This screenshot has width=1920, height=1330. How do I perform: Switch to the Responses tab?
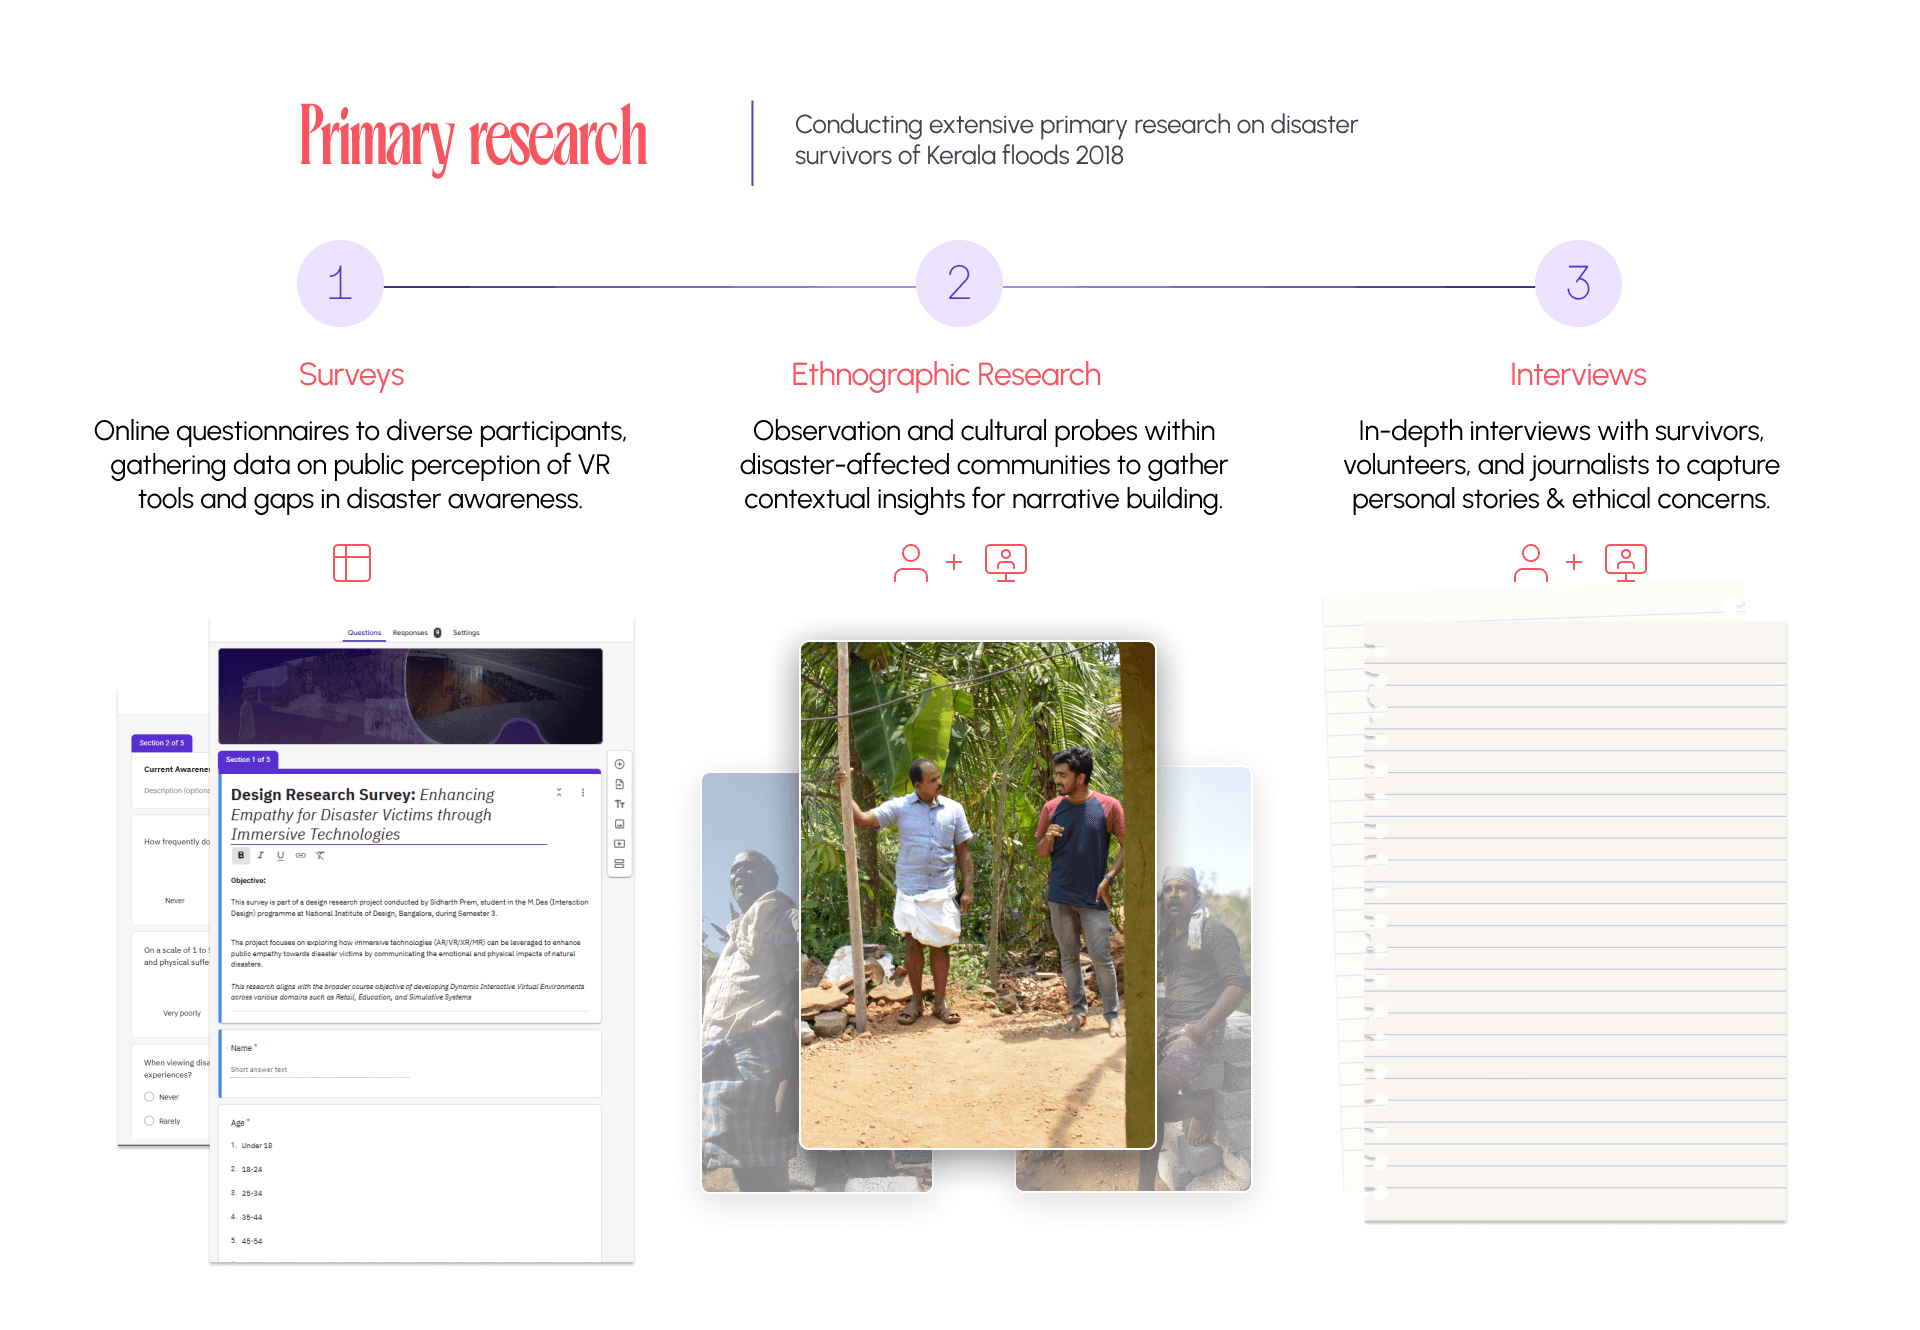coord(410,633)
